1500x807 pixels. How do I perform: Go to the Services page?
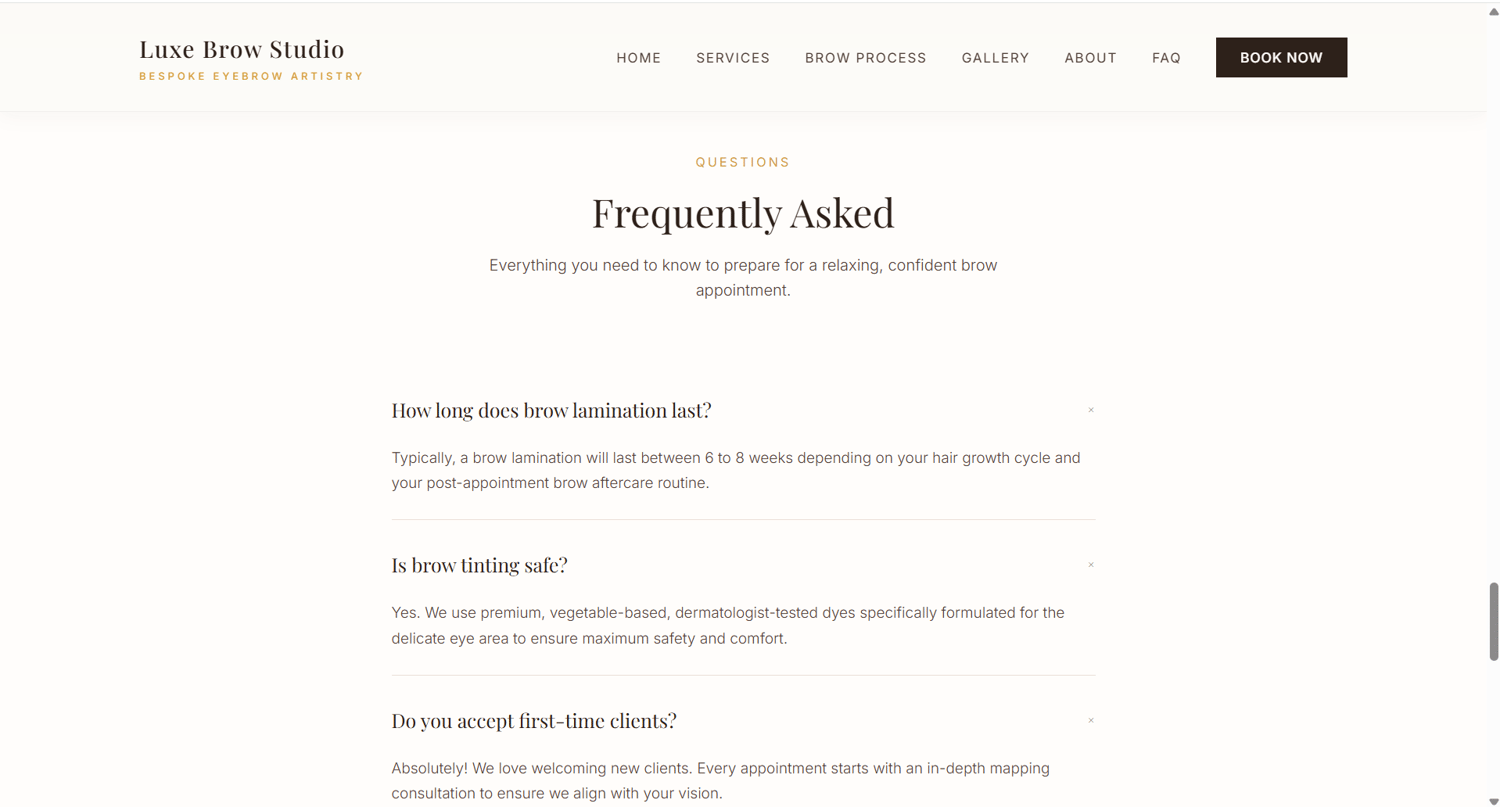pos(733,58)
